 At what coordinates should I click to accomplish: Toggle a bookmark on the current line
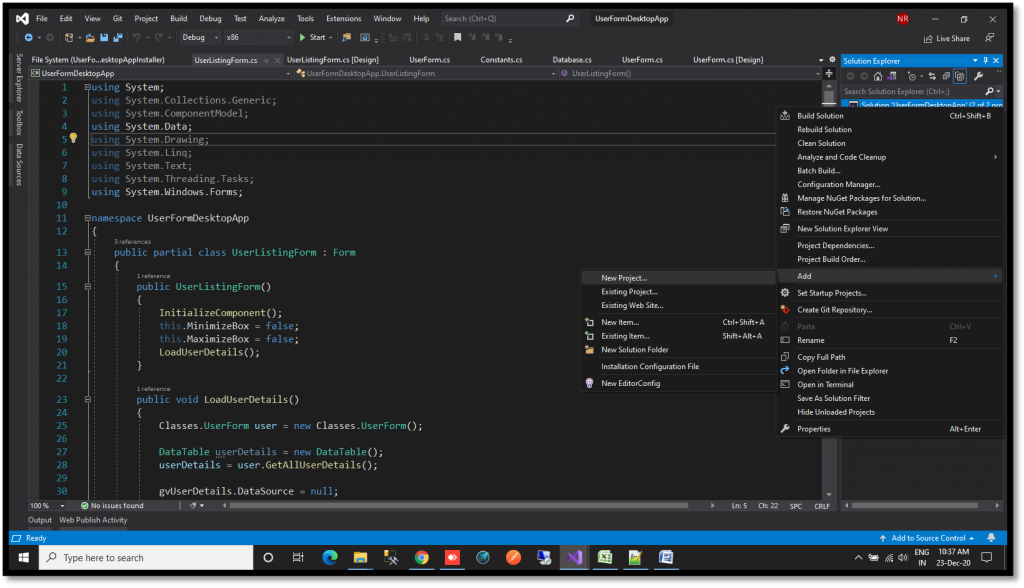tap(458, 38)
